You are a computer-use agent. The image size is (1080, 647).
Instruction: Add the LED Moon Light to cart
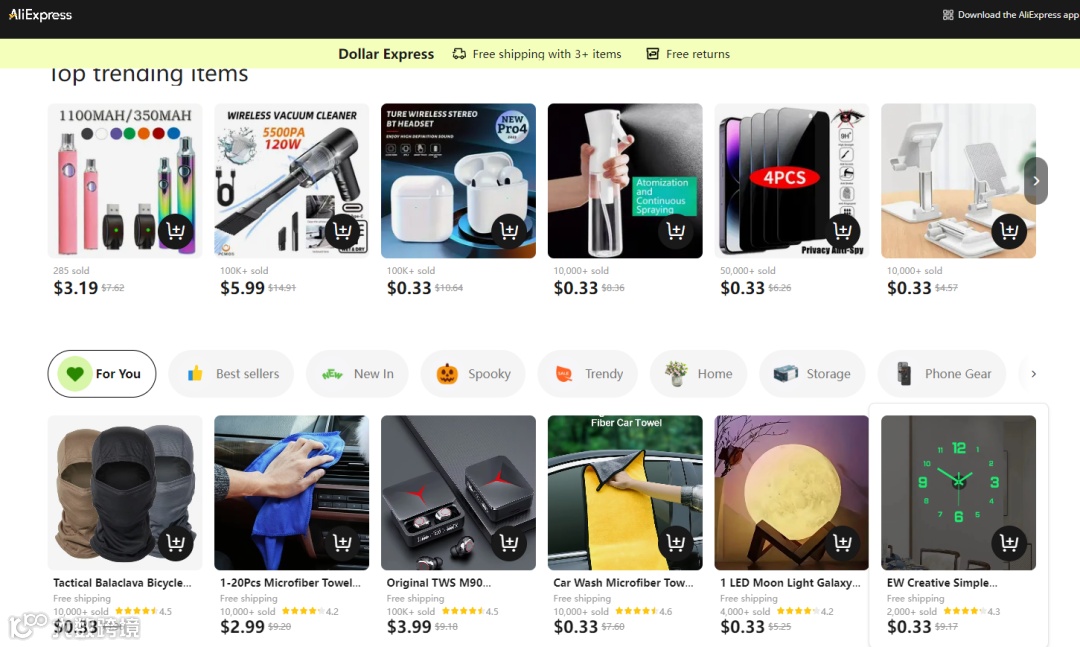(x=842, y=543)
